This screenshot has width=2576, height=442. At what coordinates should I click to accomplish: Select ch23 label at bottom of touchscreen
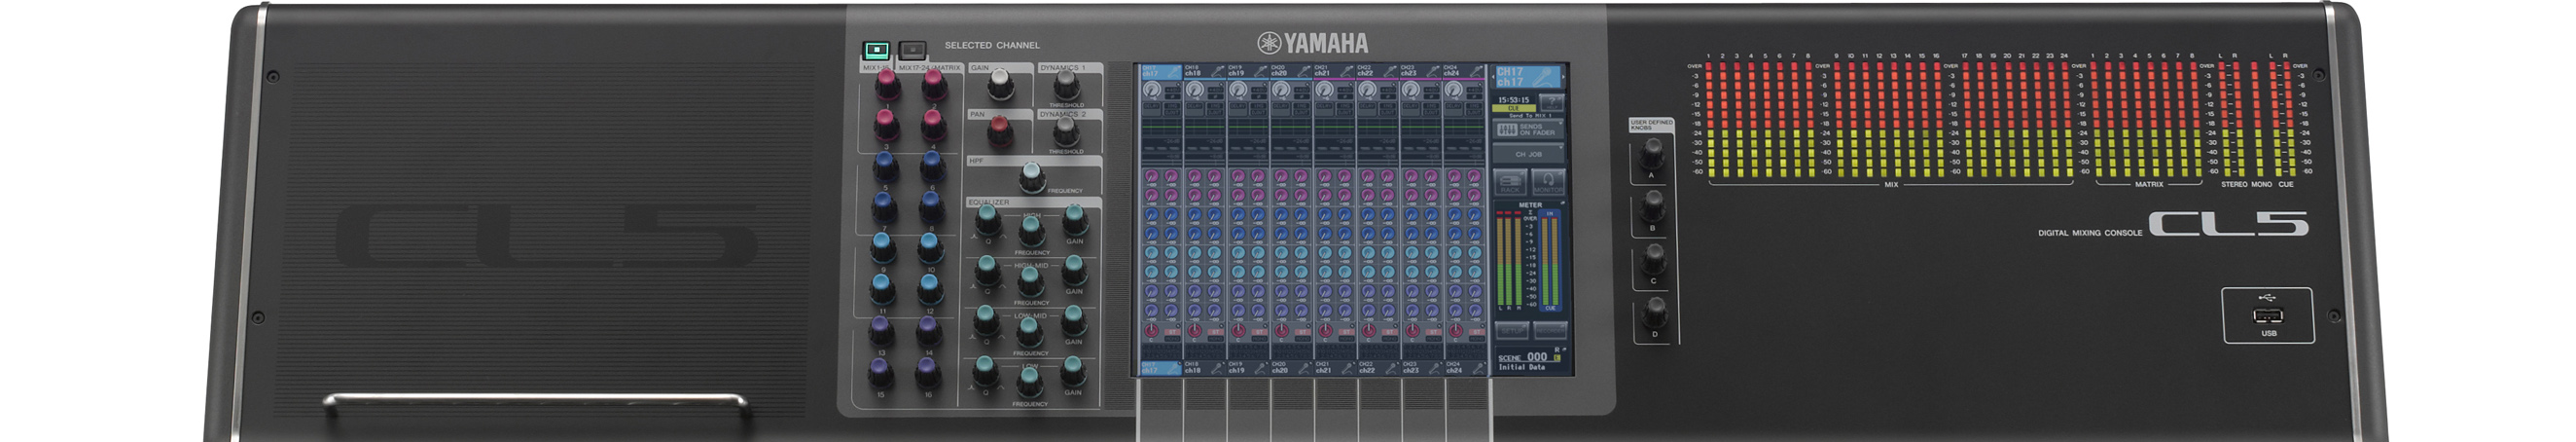pyautogui.click(x=1421, y=368)
